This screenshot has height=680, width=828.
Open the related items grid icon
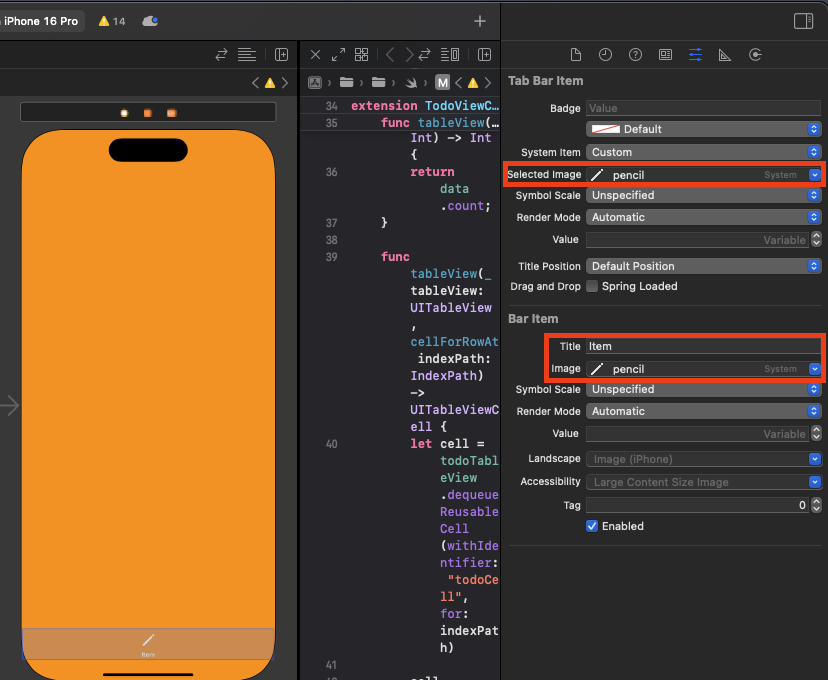(361, 54)
